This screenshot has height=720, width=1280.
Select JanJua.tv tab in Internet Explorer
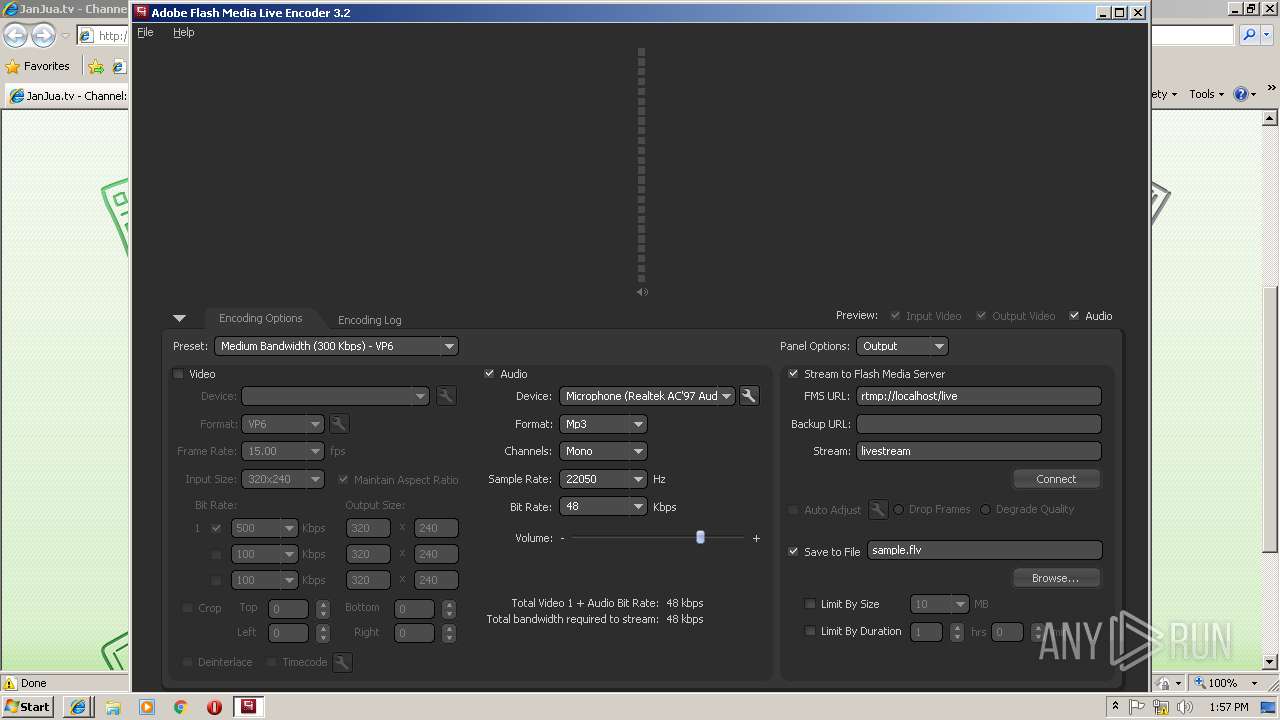pyautogui.click(x=68, y=96)
